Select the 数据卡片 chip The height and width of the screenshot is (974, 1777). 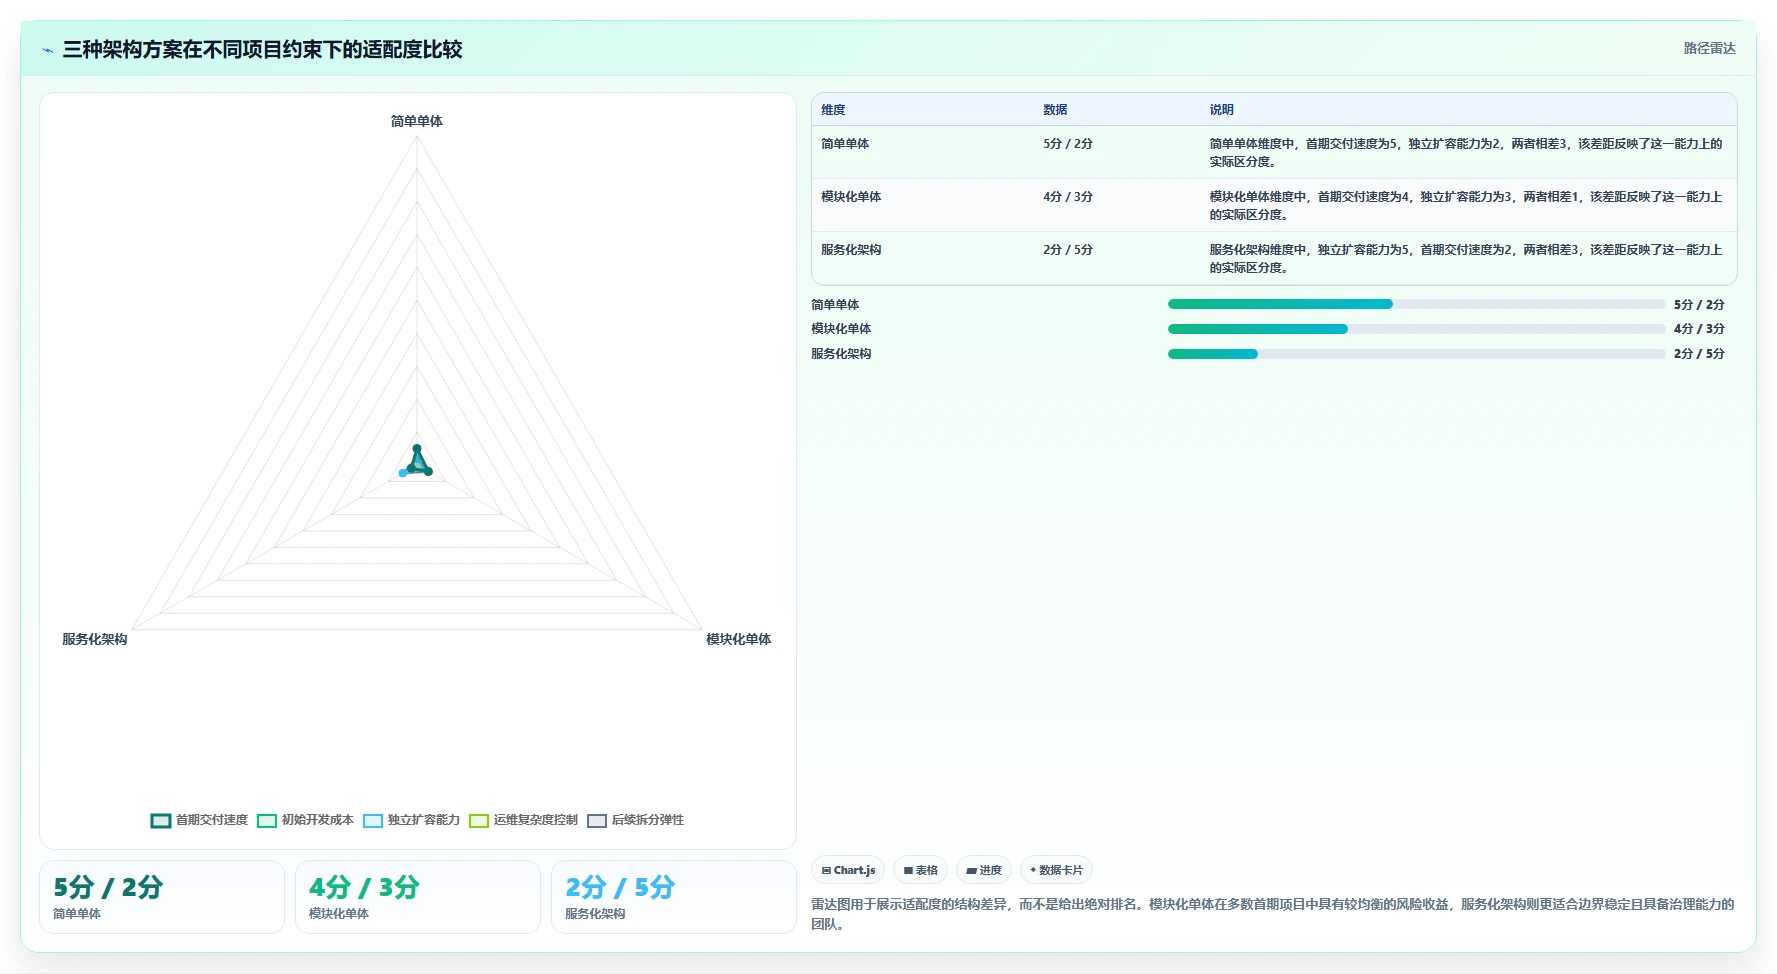1056,870
